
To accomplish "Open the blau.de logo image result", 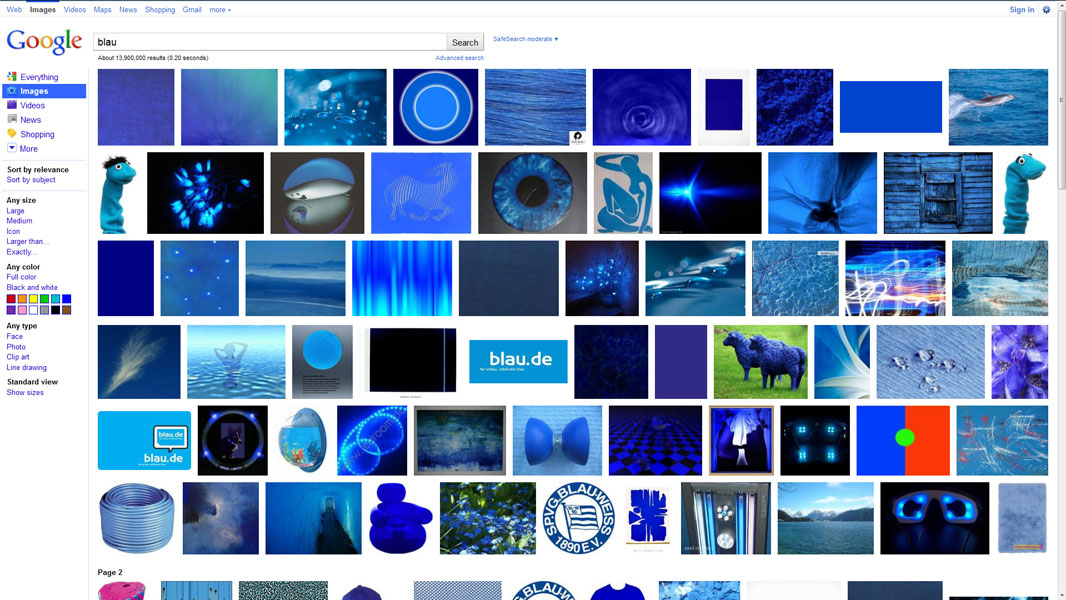I will click(x=518, y=361).
